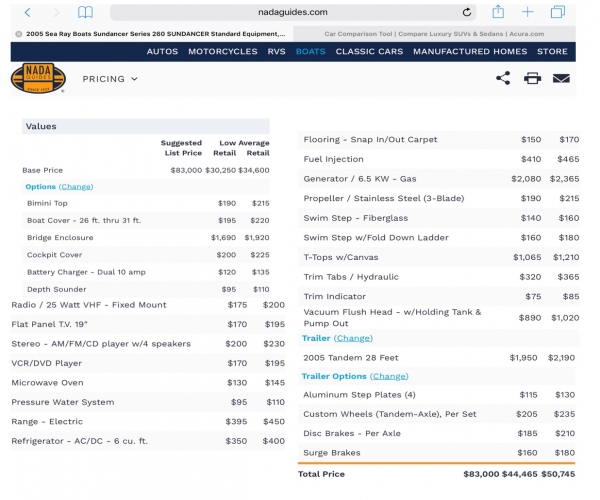The image size is (600, 500).
Task: Close the Sea Ray Boats tab
Action: coord(18,34)
